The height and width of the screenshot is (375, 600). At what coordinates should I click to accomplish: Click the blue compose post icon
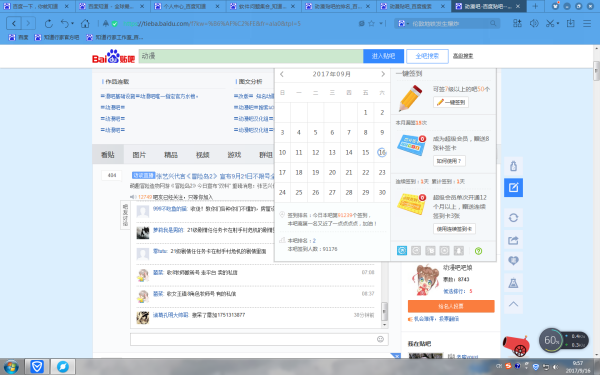514,188
